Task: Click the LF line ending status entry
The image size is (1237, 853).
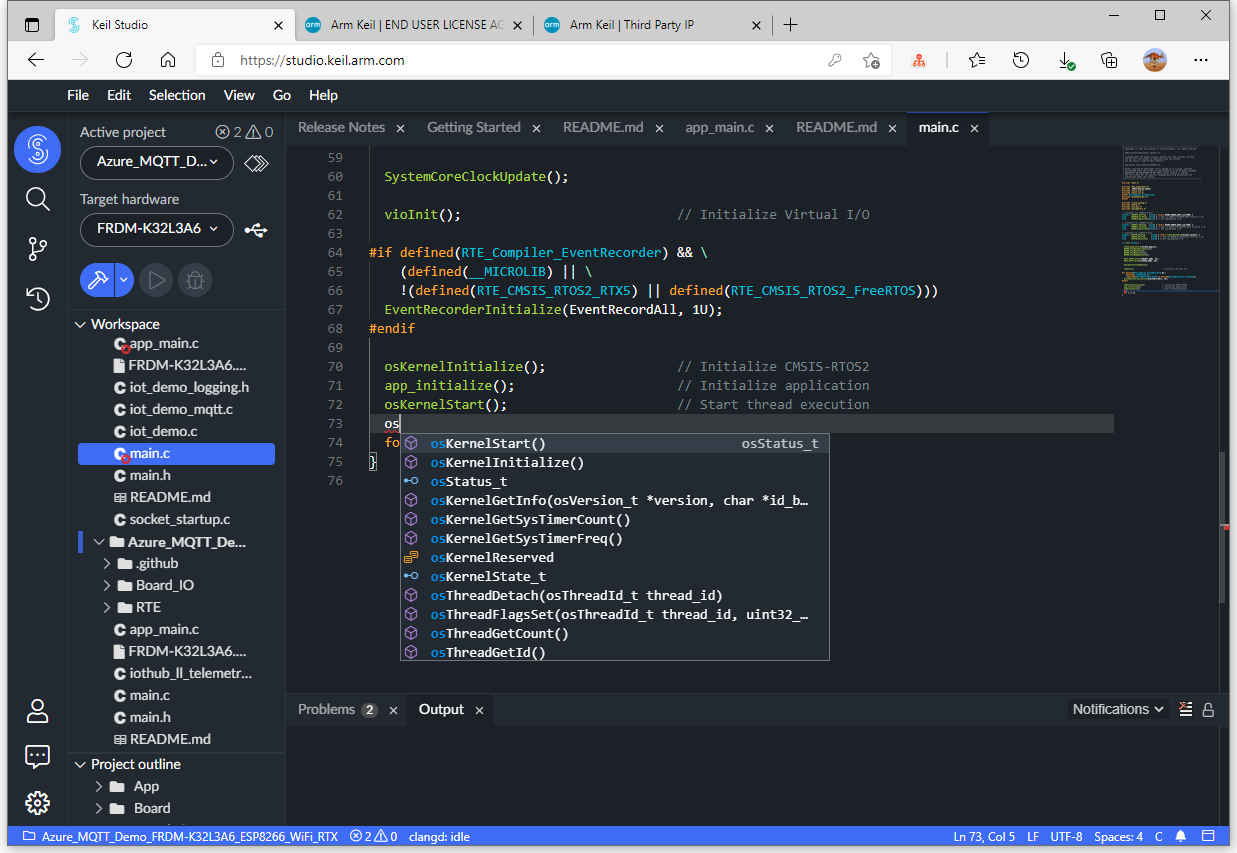Action: click(1033, 836)
